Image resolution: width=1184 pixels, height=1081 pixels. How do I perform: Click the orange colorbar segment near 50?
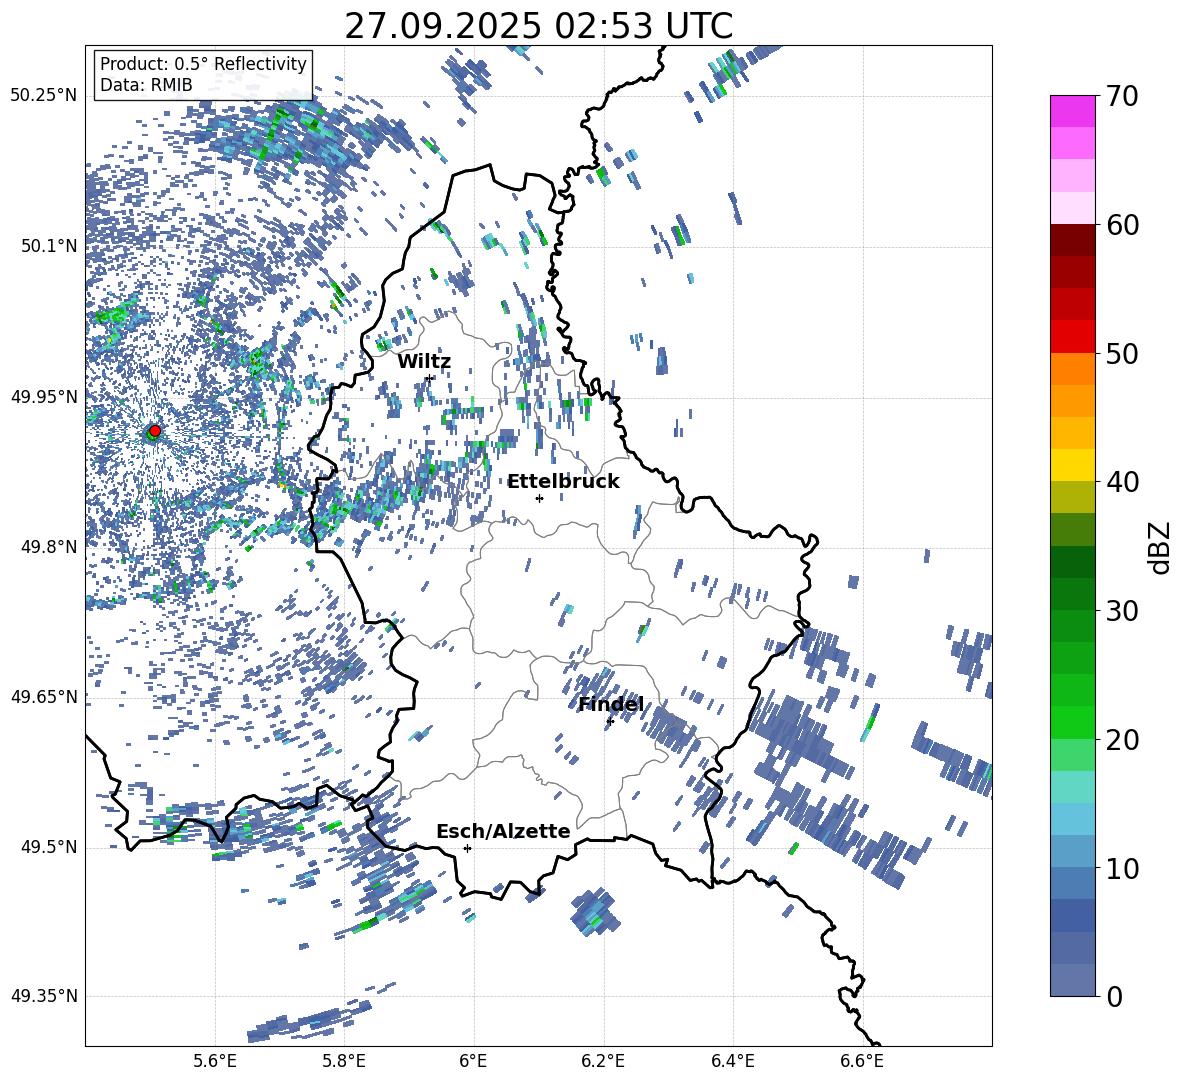(x=1072, y=368)
